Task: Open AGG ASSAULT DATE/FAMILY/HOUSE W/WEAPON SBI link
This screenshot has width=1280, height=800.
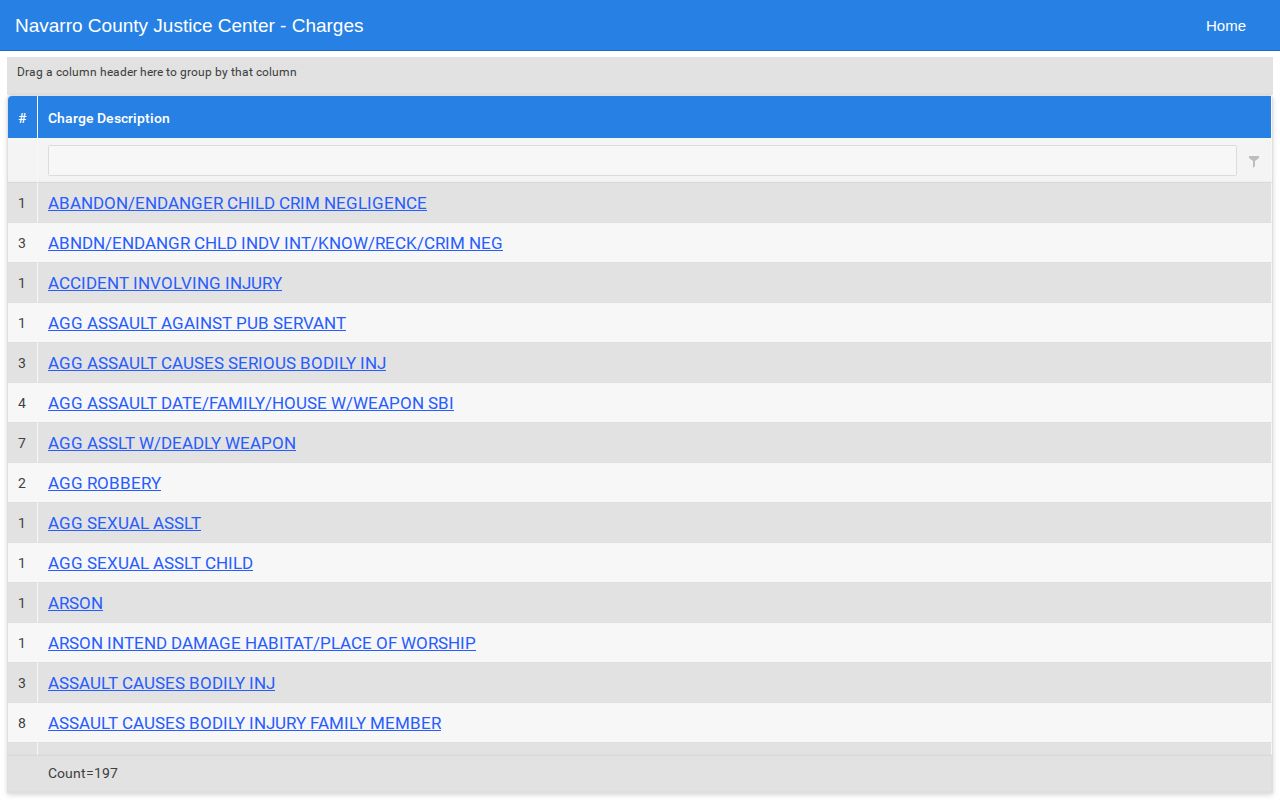Action: click(251, 403)
